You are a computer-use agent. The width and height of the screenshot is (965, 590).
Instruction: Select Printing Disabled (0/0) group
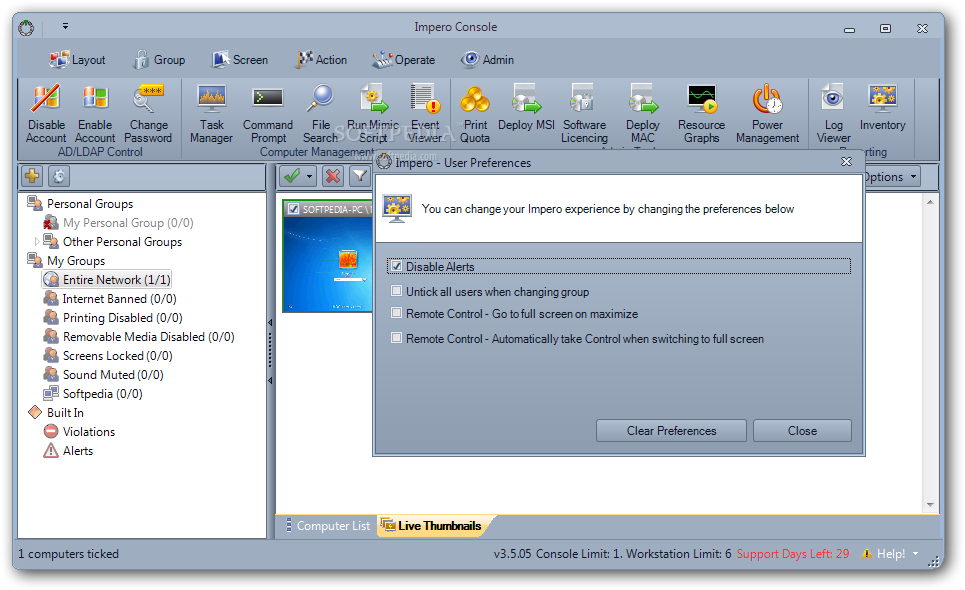pos(113,317)
